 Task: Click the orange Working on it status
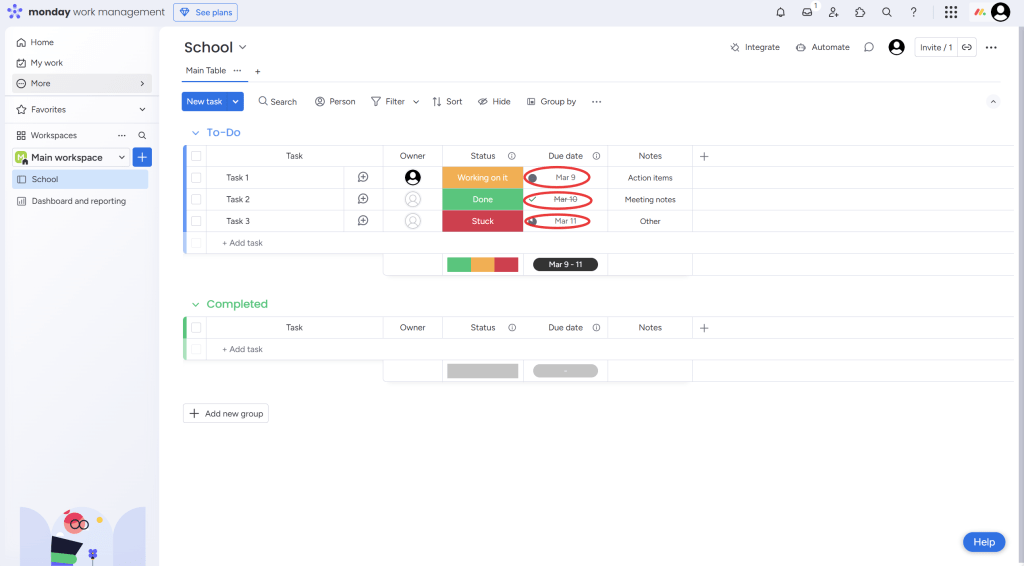[482, 178]
